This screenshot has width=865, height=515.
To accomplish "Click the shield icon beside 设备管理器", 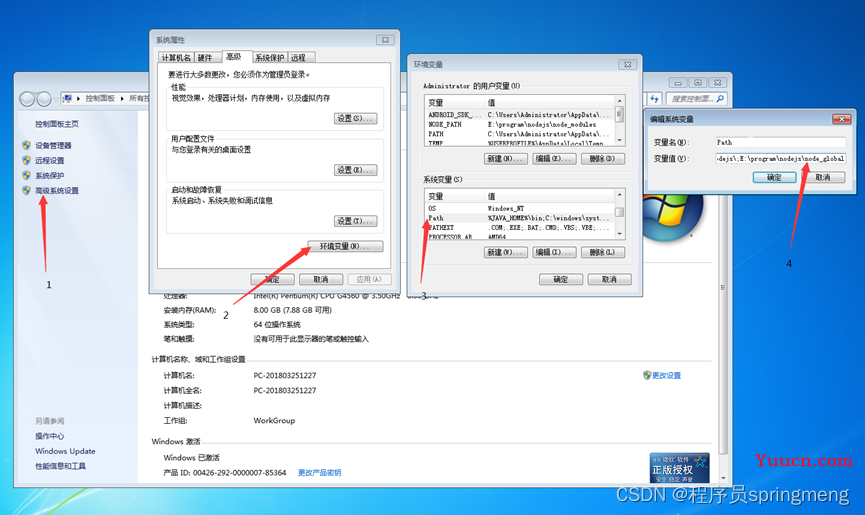I will [26, 145].
